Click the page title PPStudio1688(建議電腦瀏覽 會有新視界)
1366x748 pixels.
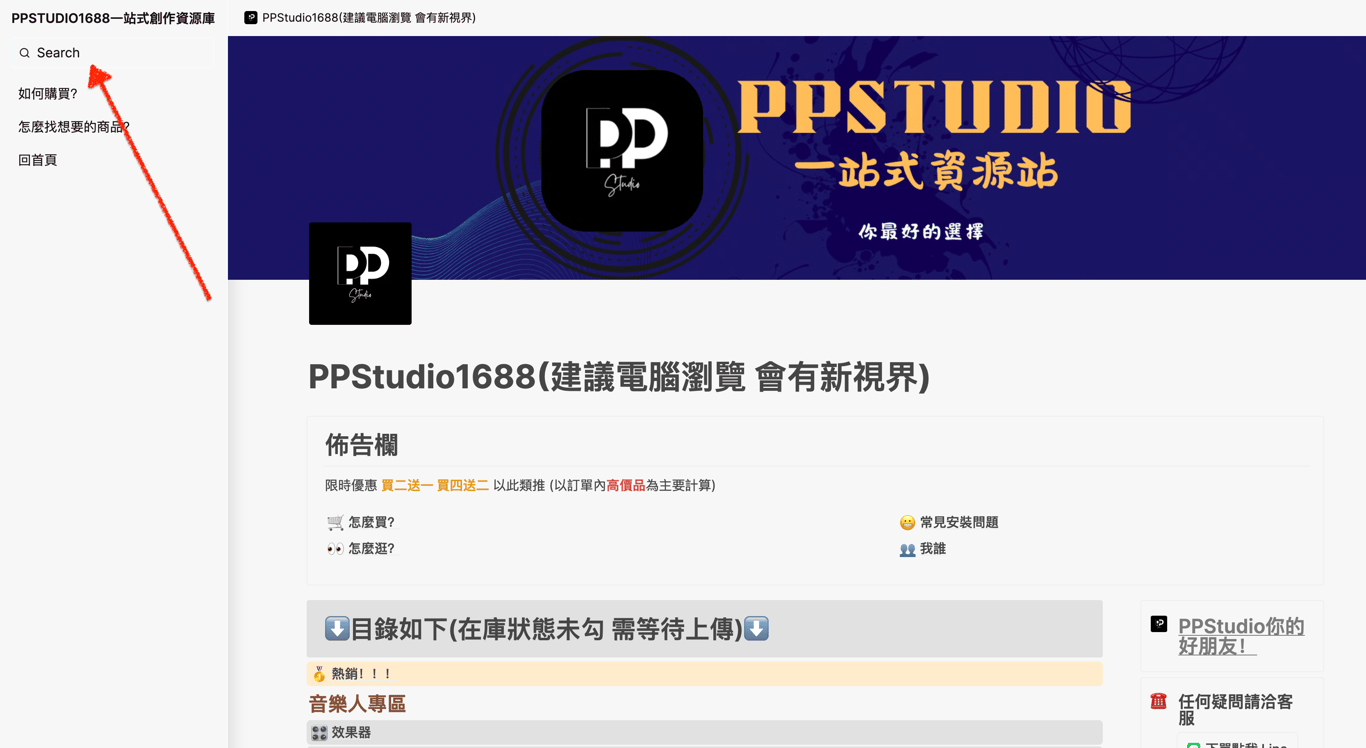pyautogui.click(x=619, y=377)
